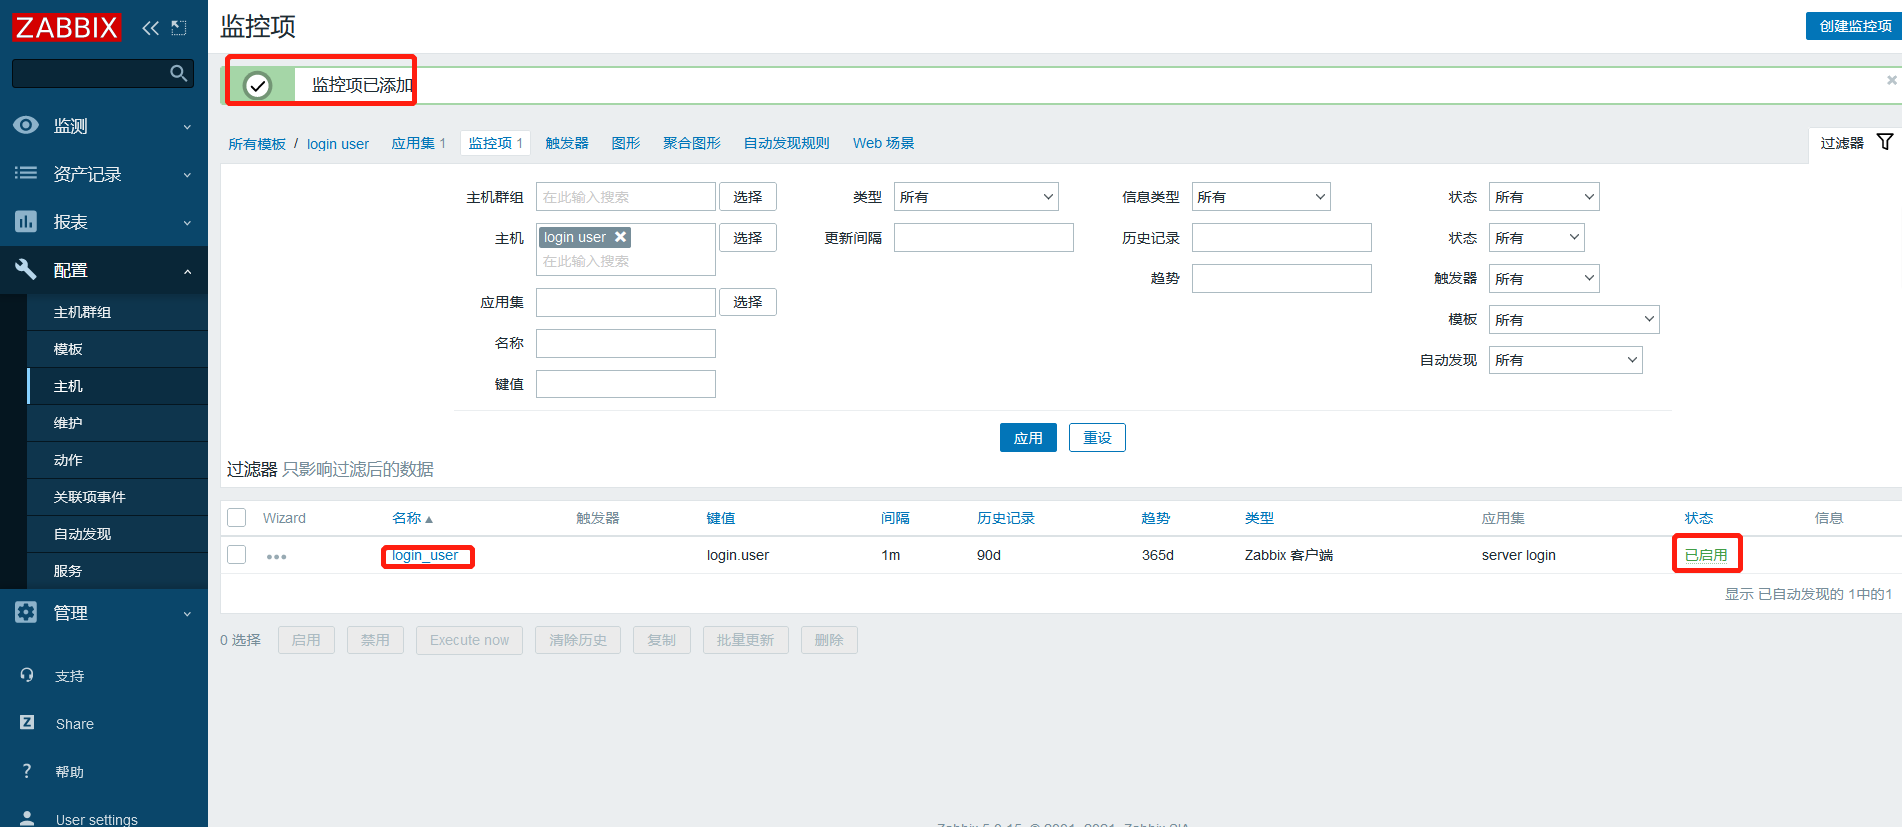Image resolution: width=1902 pixels, height=827 pixels.
Task: Open 主机群组 in configuration menu
Action: coord(117,312)
